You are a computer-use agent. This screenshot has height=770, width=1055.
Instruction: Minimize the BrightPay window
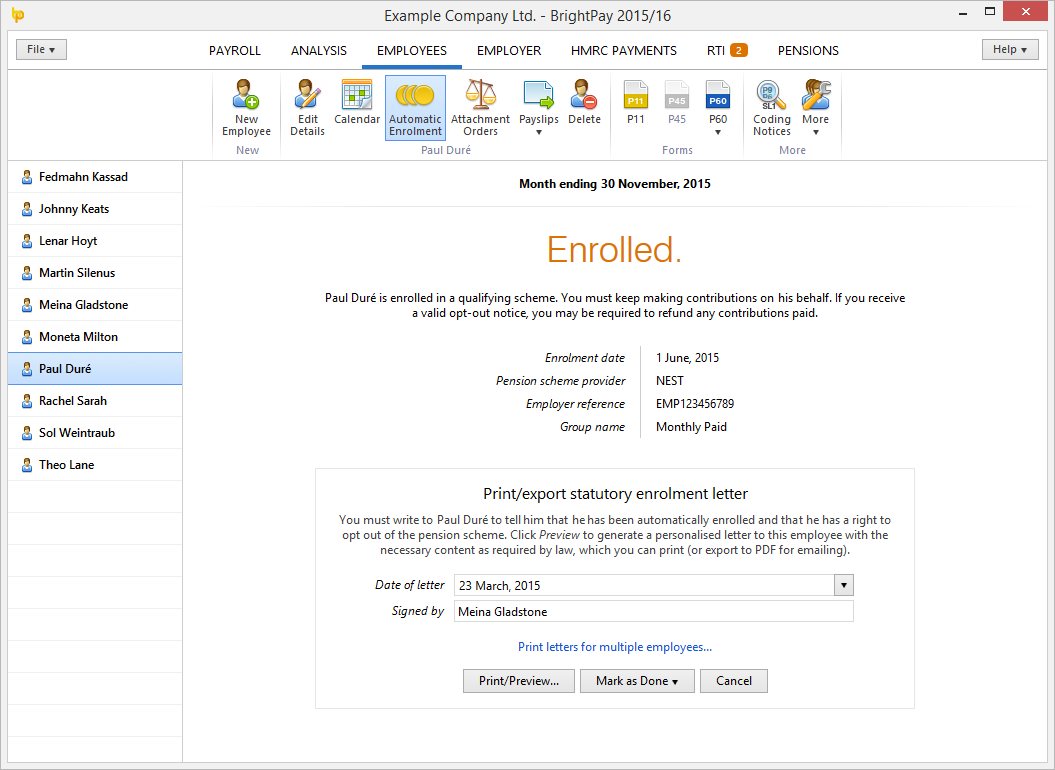[963, 11]
